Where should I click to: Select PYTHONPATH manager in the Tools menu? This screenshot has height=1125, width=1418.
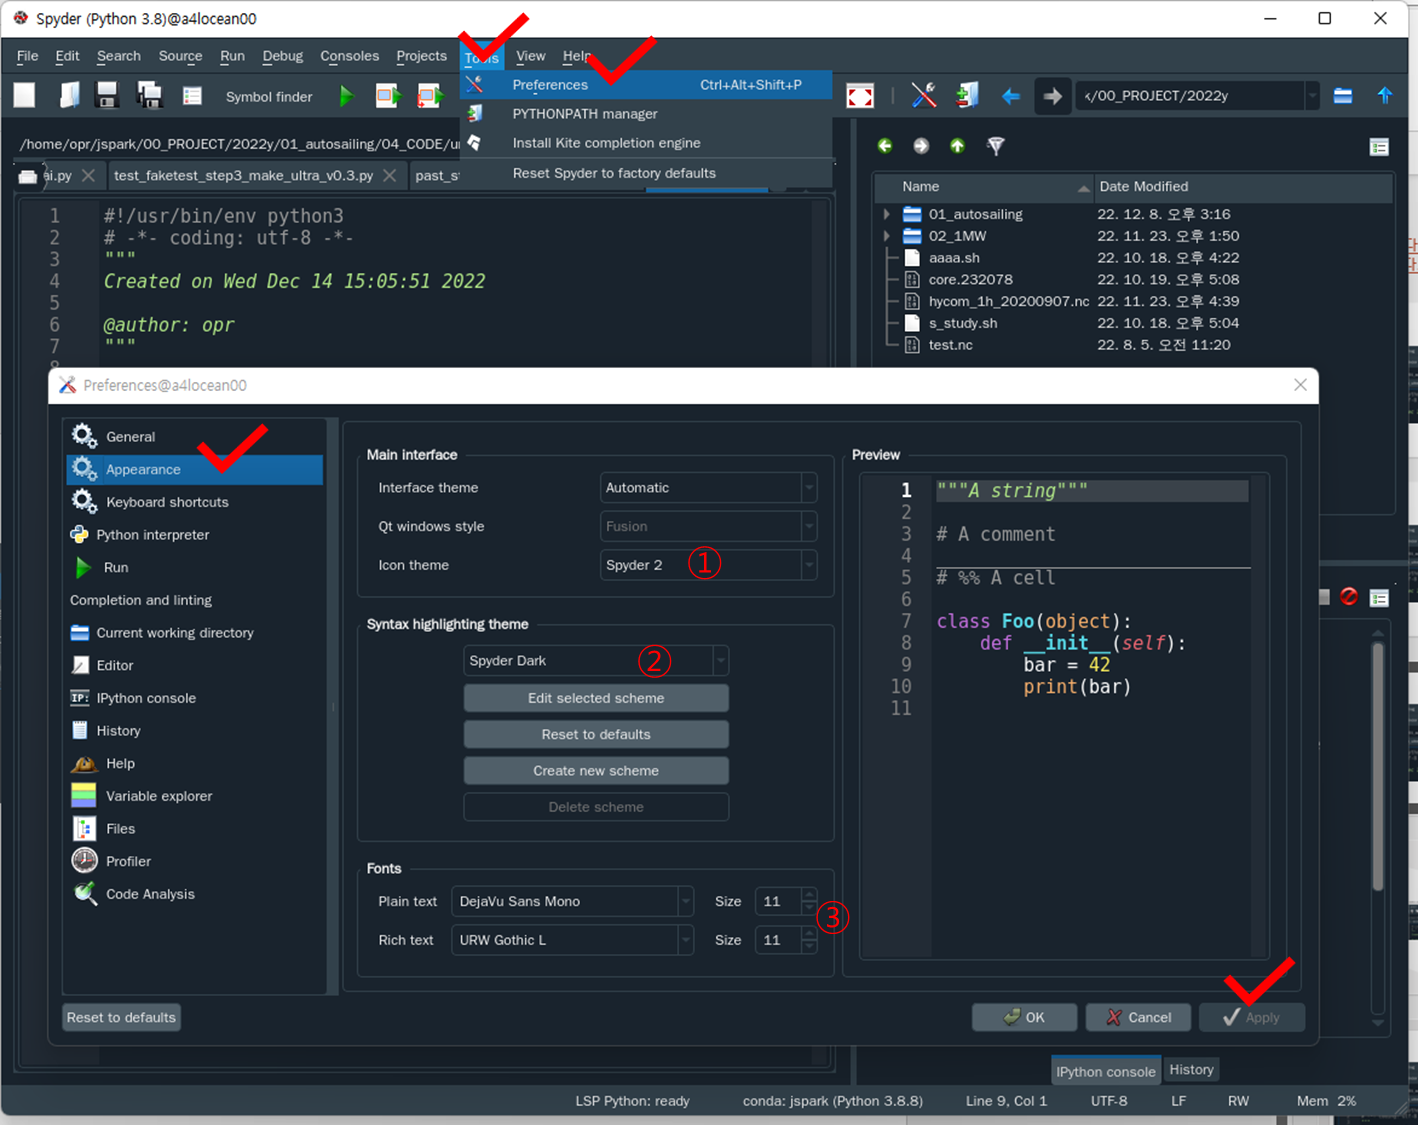[646, 114]
